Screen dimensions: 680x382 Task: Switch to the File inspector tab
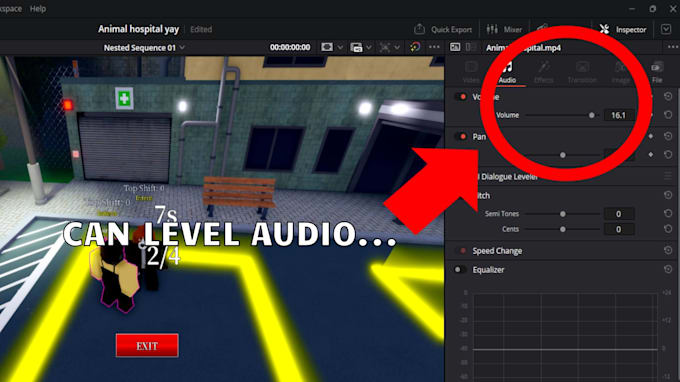click(657, 72)
